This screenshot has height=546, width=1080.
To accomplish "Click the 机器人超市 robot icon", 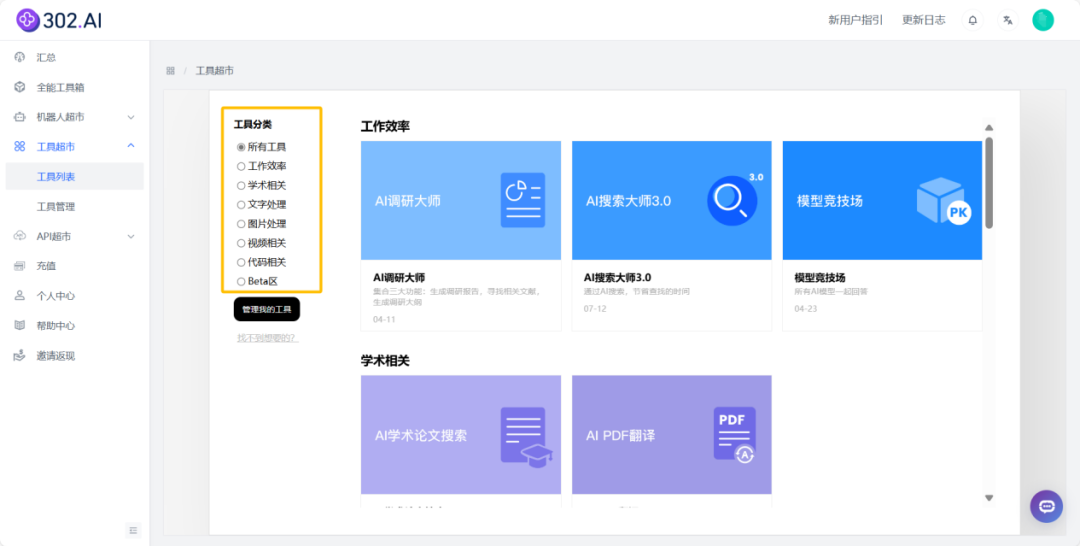I will [20, 117].
